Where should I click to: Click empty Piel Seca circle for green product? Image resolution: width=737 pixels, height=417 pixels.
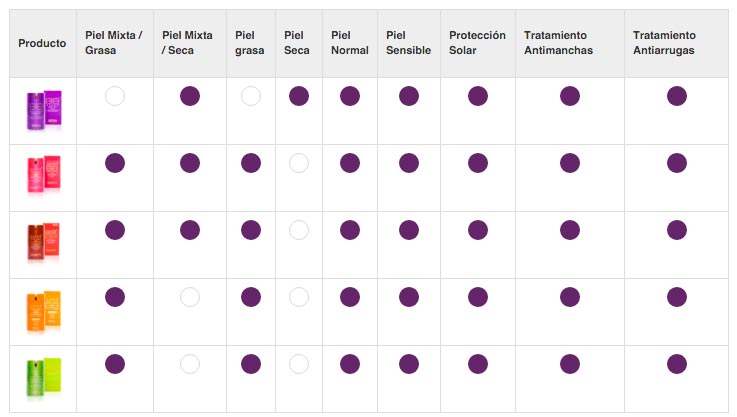(x=298, y=364)
